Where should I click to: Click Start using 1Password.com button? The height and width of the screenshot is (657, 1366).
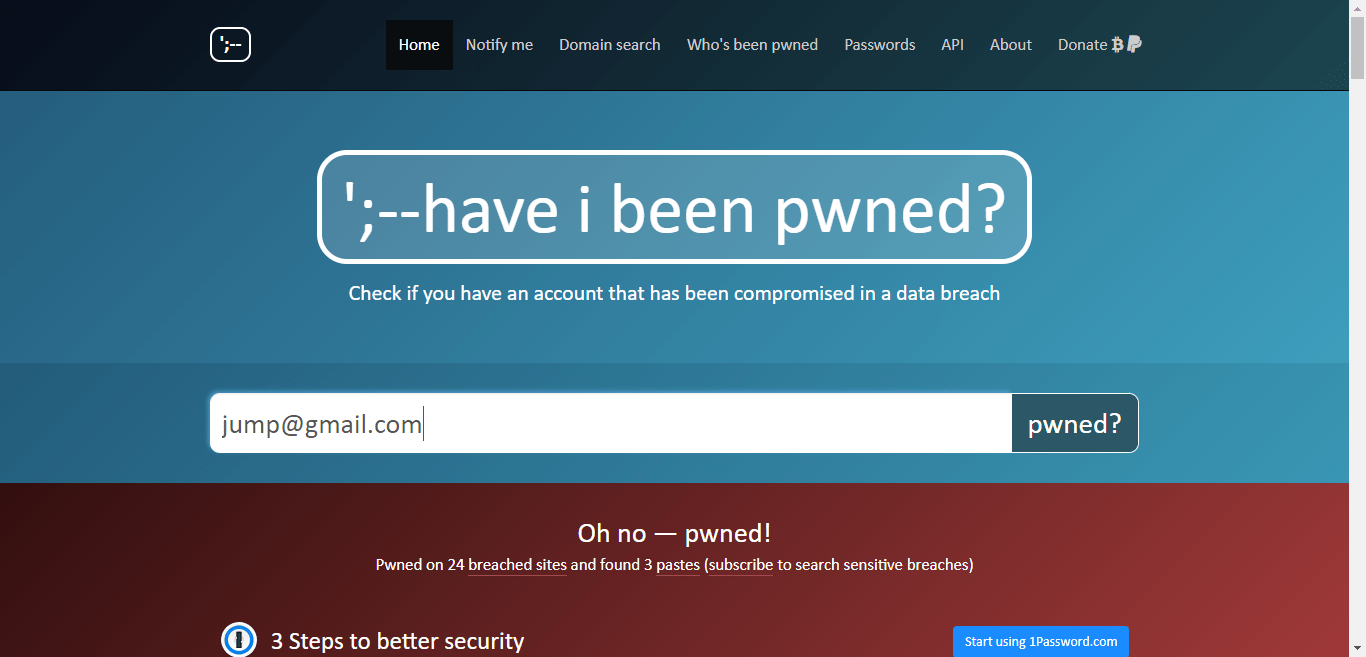click(x=1040, y=641)
